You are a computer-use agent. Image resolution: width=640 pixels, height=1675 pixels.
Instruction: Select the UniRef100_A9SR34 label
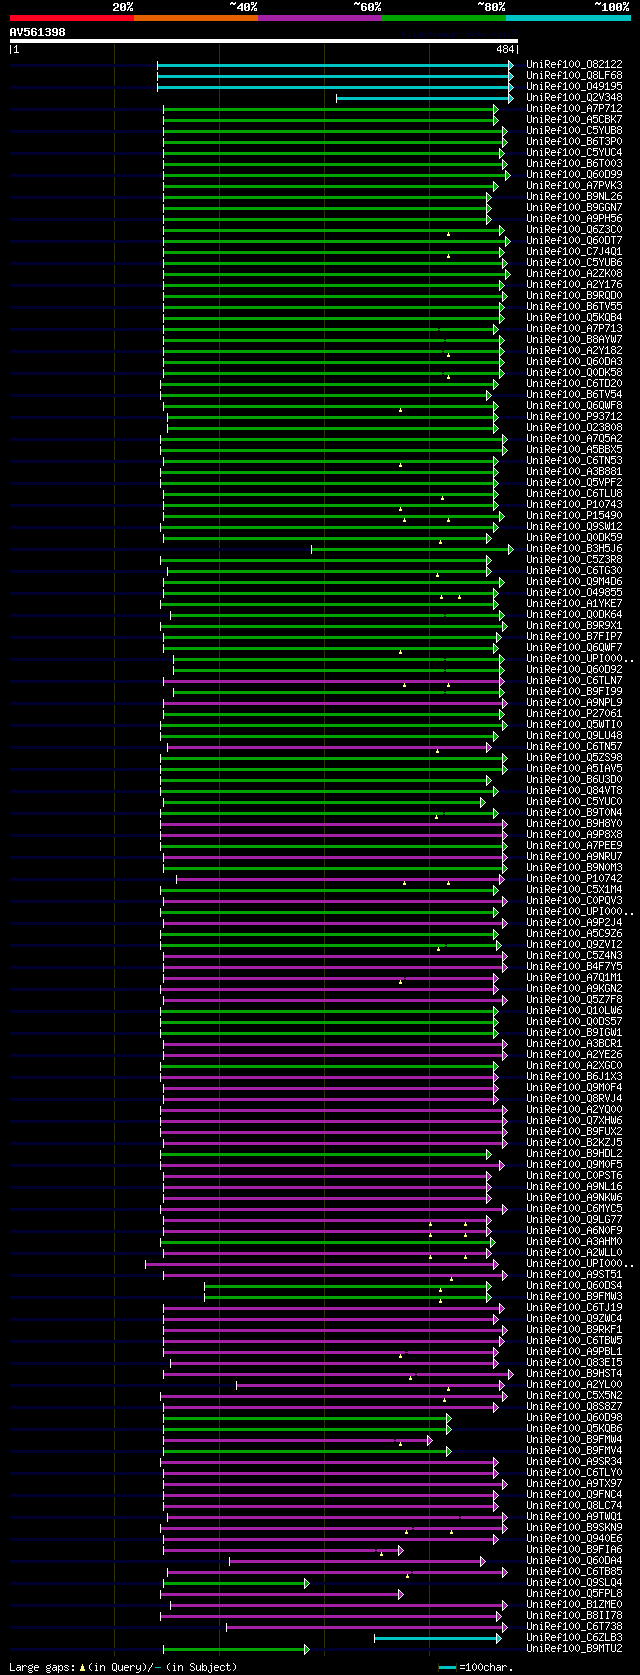pyautogui.click(x=574, y=1461)
